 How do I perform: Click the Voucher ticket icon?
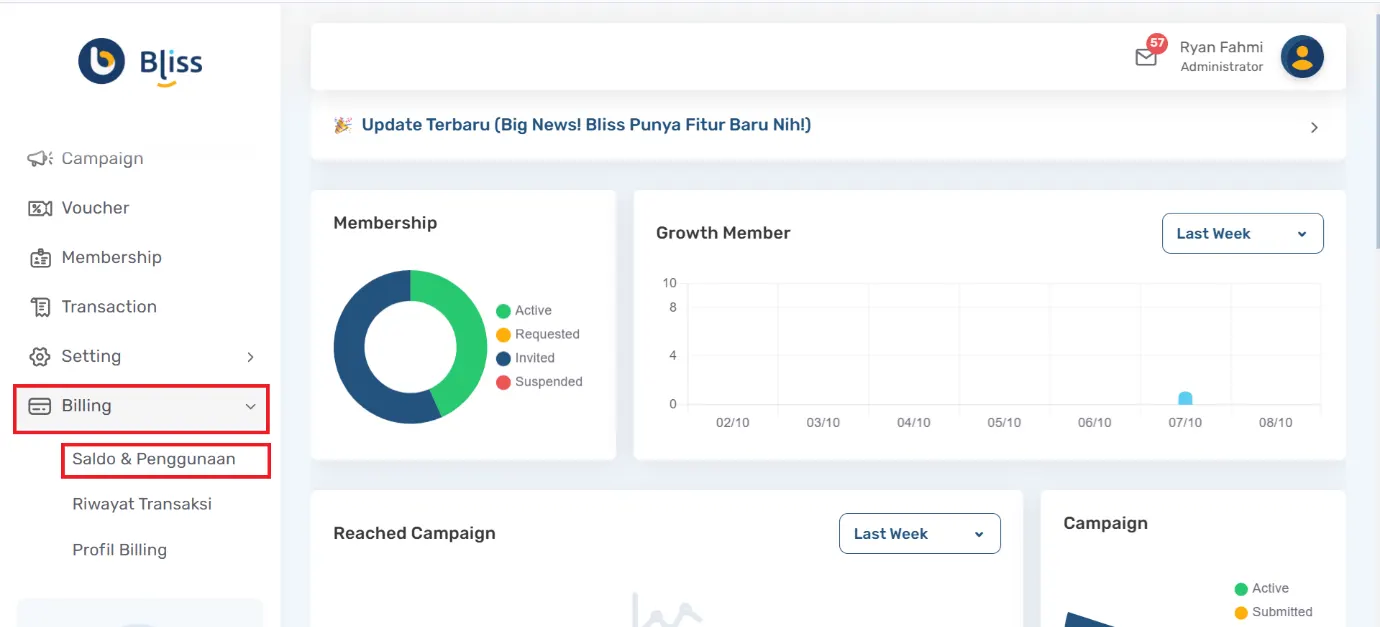[40, 208]
